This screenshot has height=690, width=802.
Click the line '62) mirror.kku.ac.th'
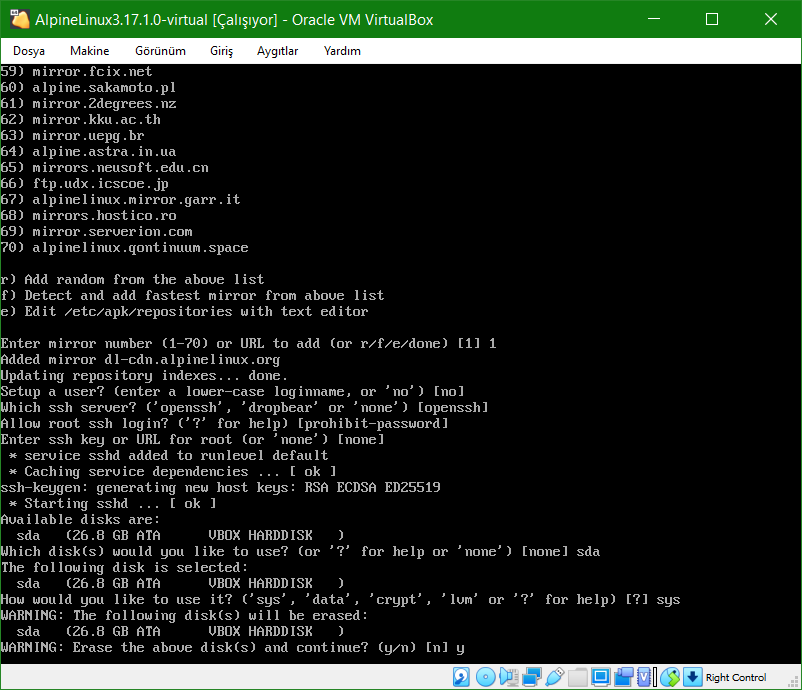(x=80, y=120)
